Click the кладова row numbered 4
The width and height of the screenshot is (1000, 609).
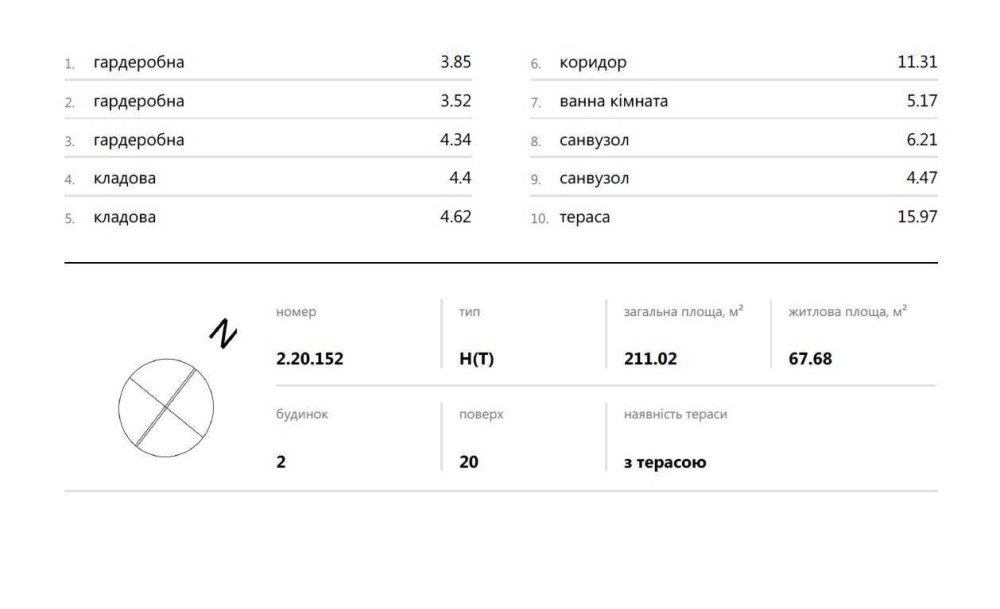(x=124, y=179)
